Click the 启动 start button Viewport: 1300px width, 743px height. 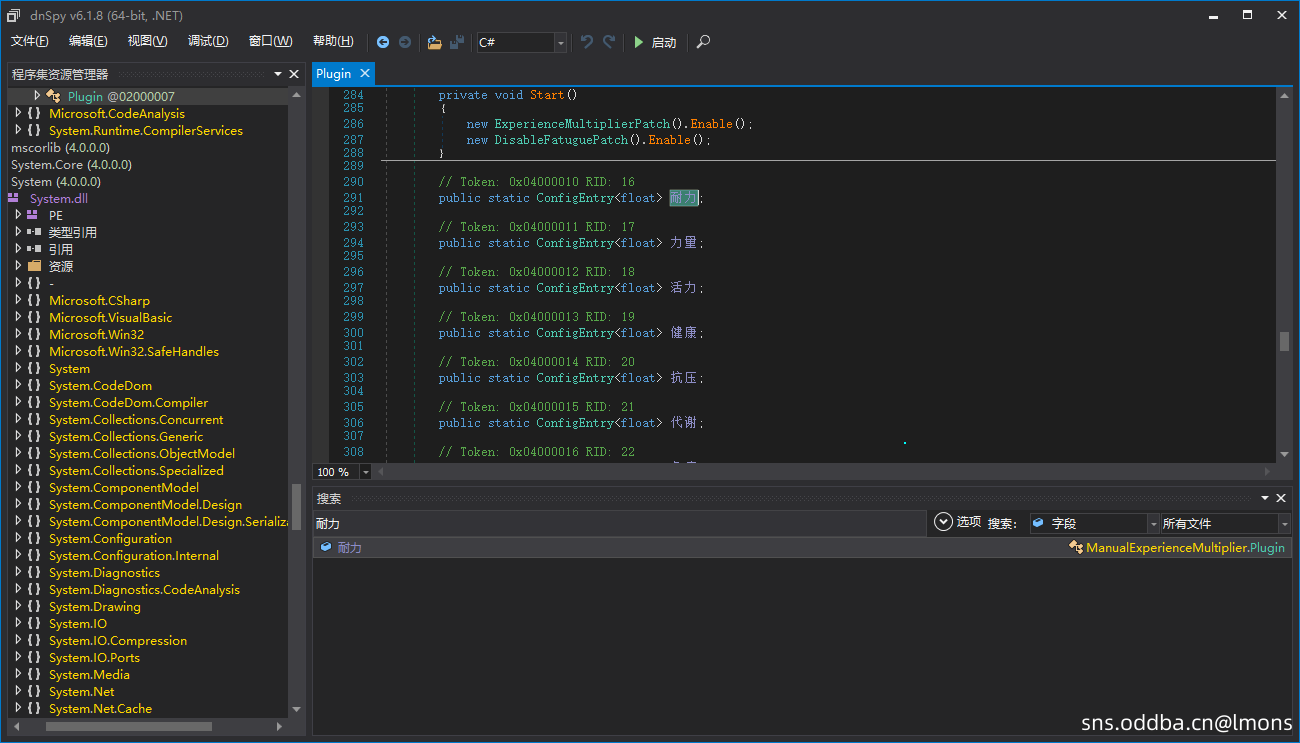(655, 42)
